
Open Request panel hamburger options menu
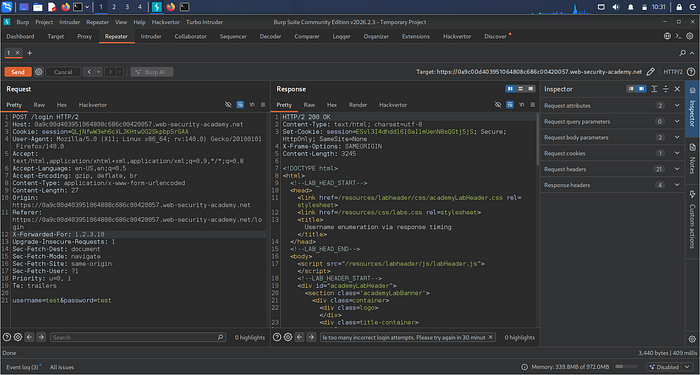[x=263, y=105]
